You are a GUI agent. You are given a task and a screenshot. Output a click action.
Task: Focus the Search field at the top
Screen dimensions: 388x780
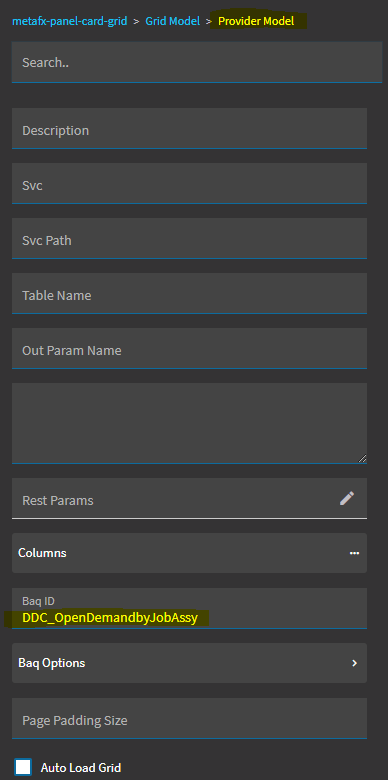(x=197, y=62)
